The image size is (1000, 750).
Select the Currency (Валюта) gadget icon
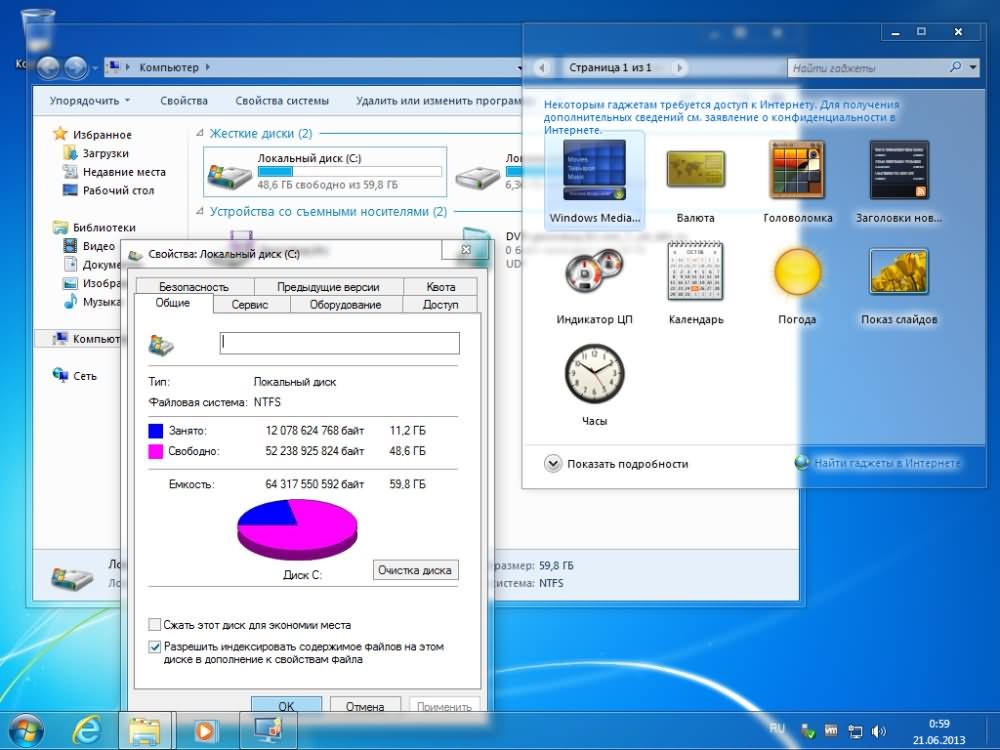[x=695, y=171]
